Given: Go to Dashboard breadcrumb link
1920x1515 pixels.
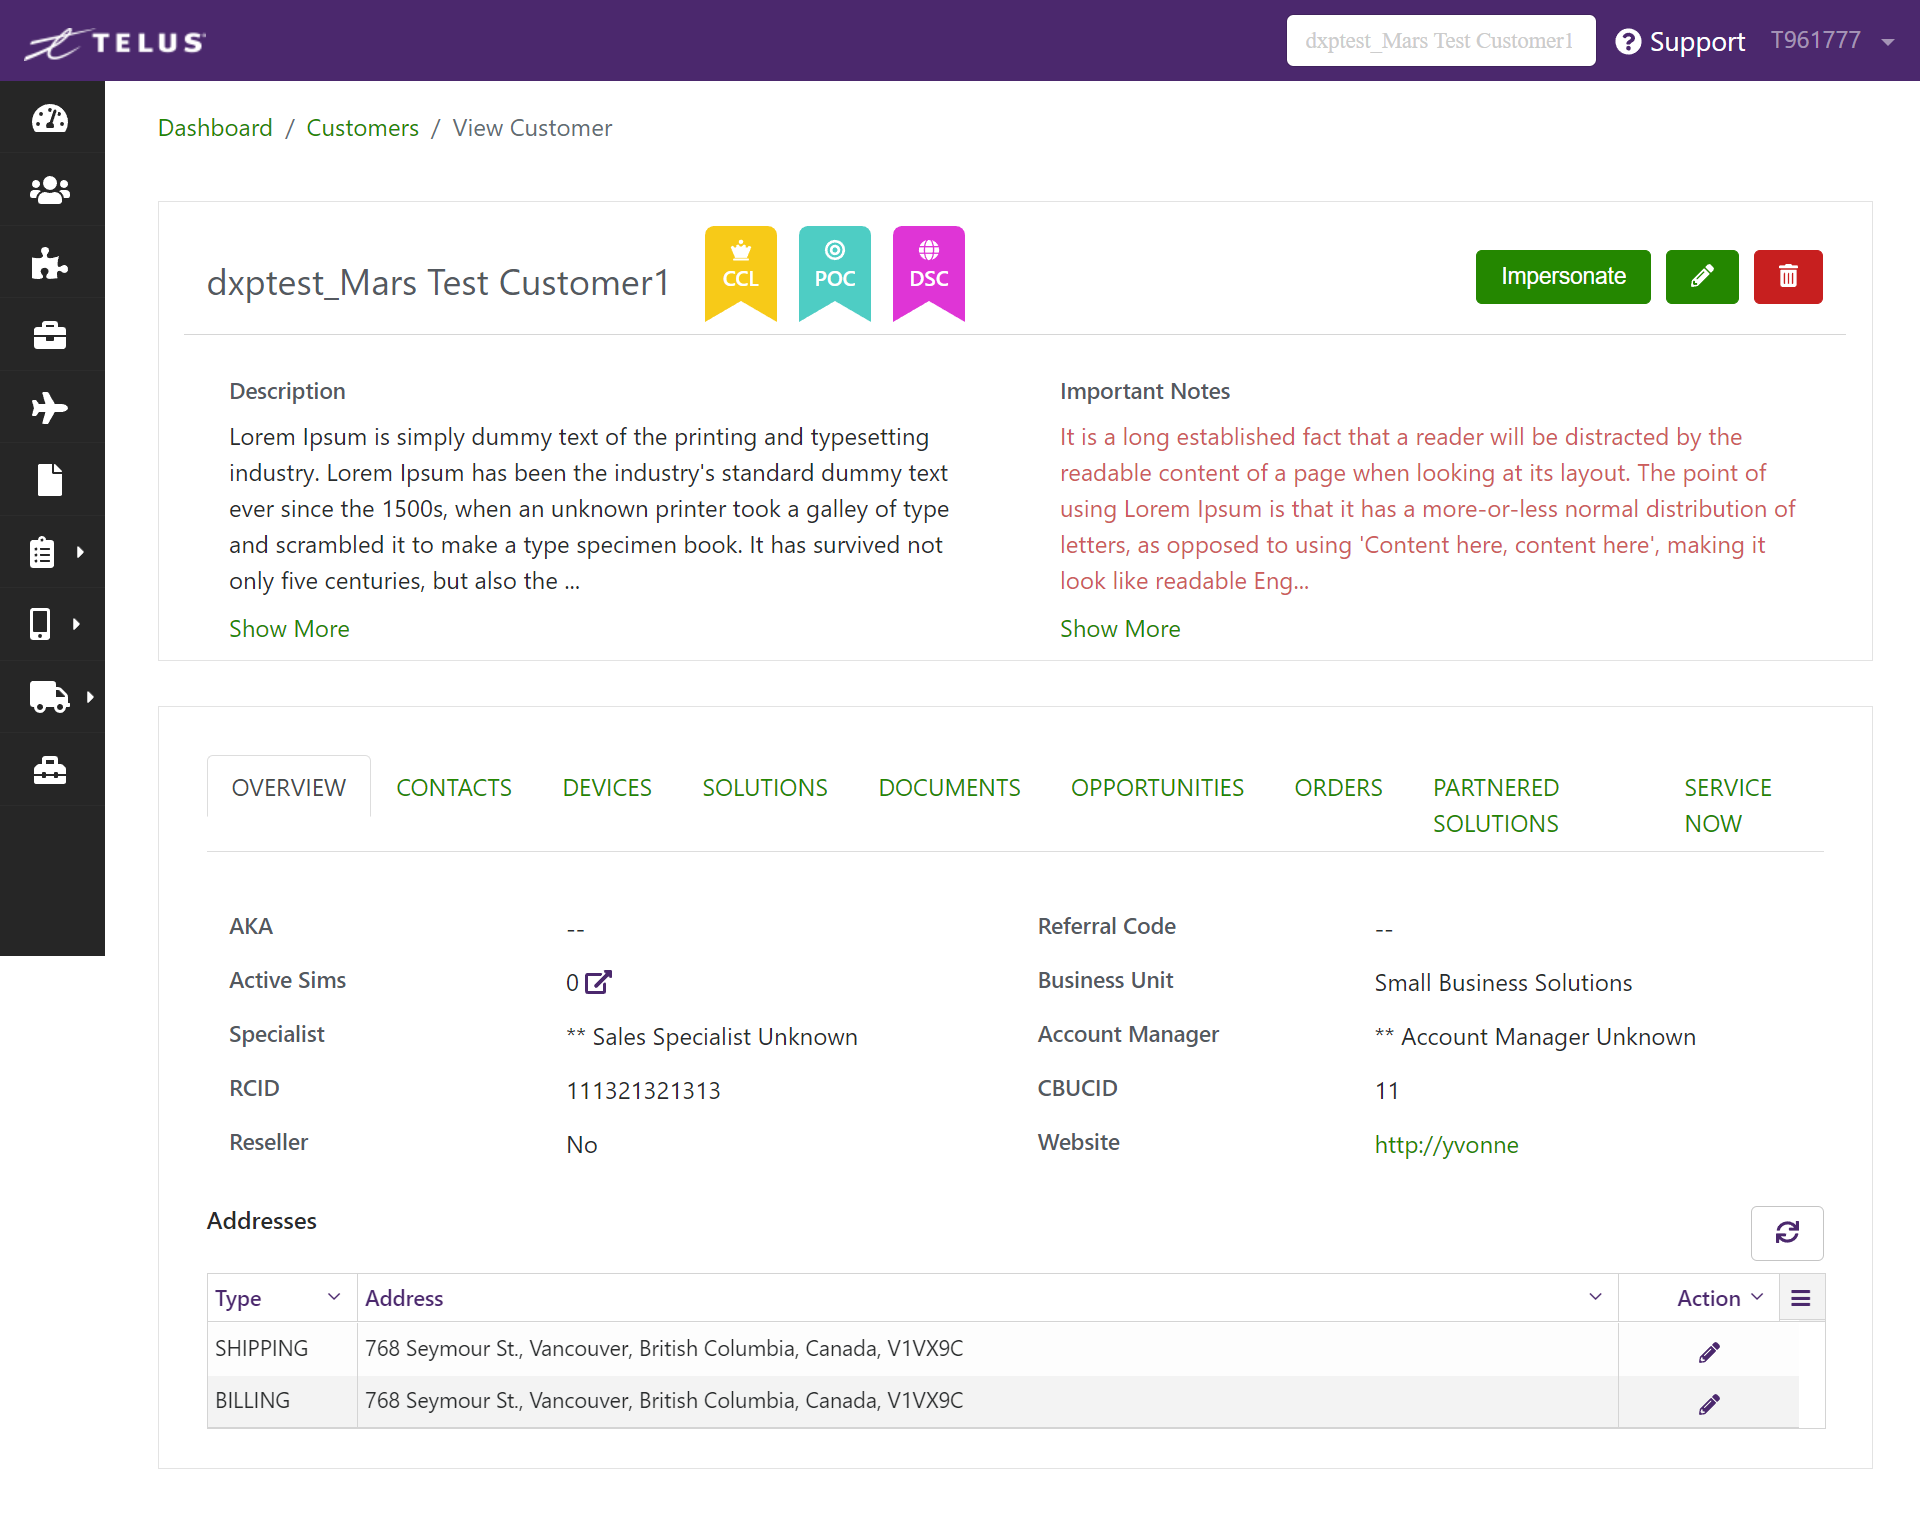Looking at the screenshot, I should point(215,128).
